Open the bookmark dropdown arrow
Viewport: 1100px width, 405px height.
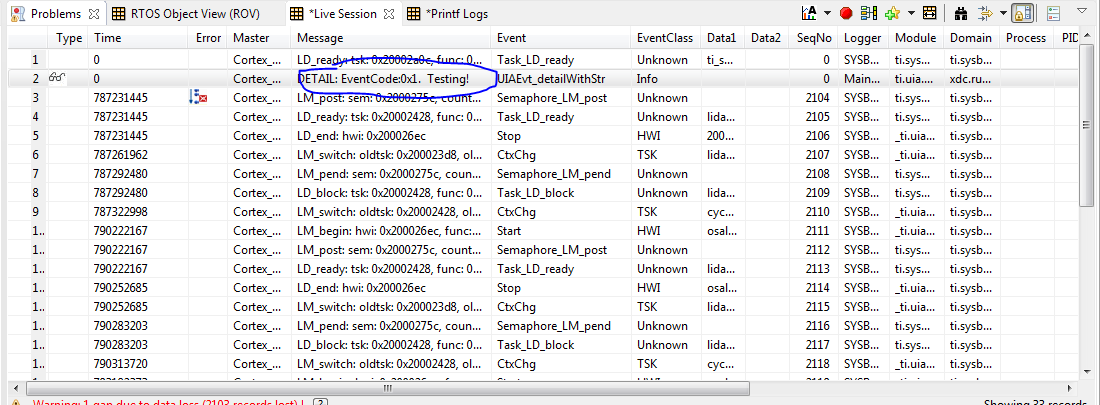tap(911, 13)
